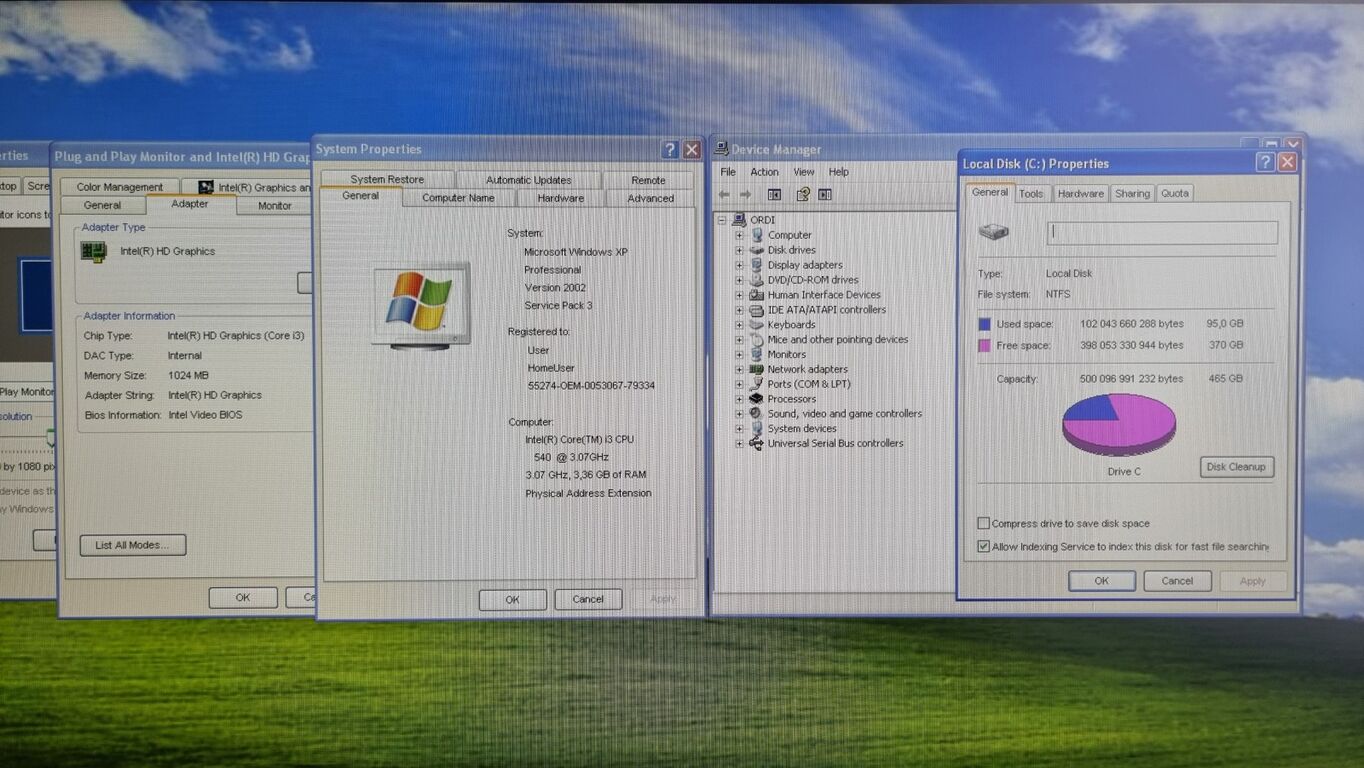Select the ORDI computer root icon

tap(739, 220)
